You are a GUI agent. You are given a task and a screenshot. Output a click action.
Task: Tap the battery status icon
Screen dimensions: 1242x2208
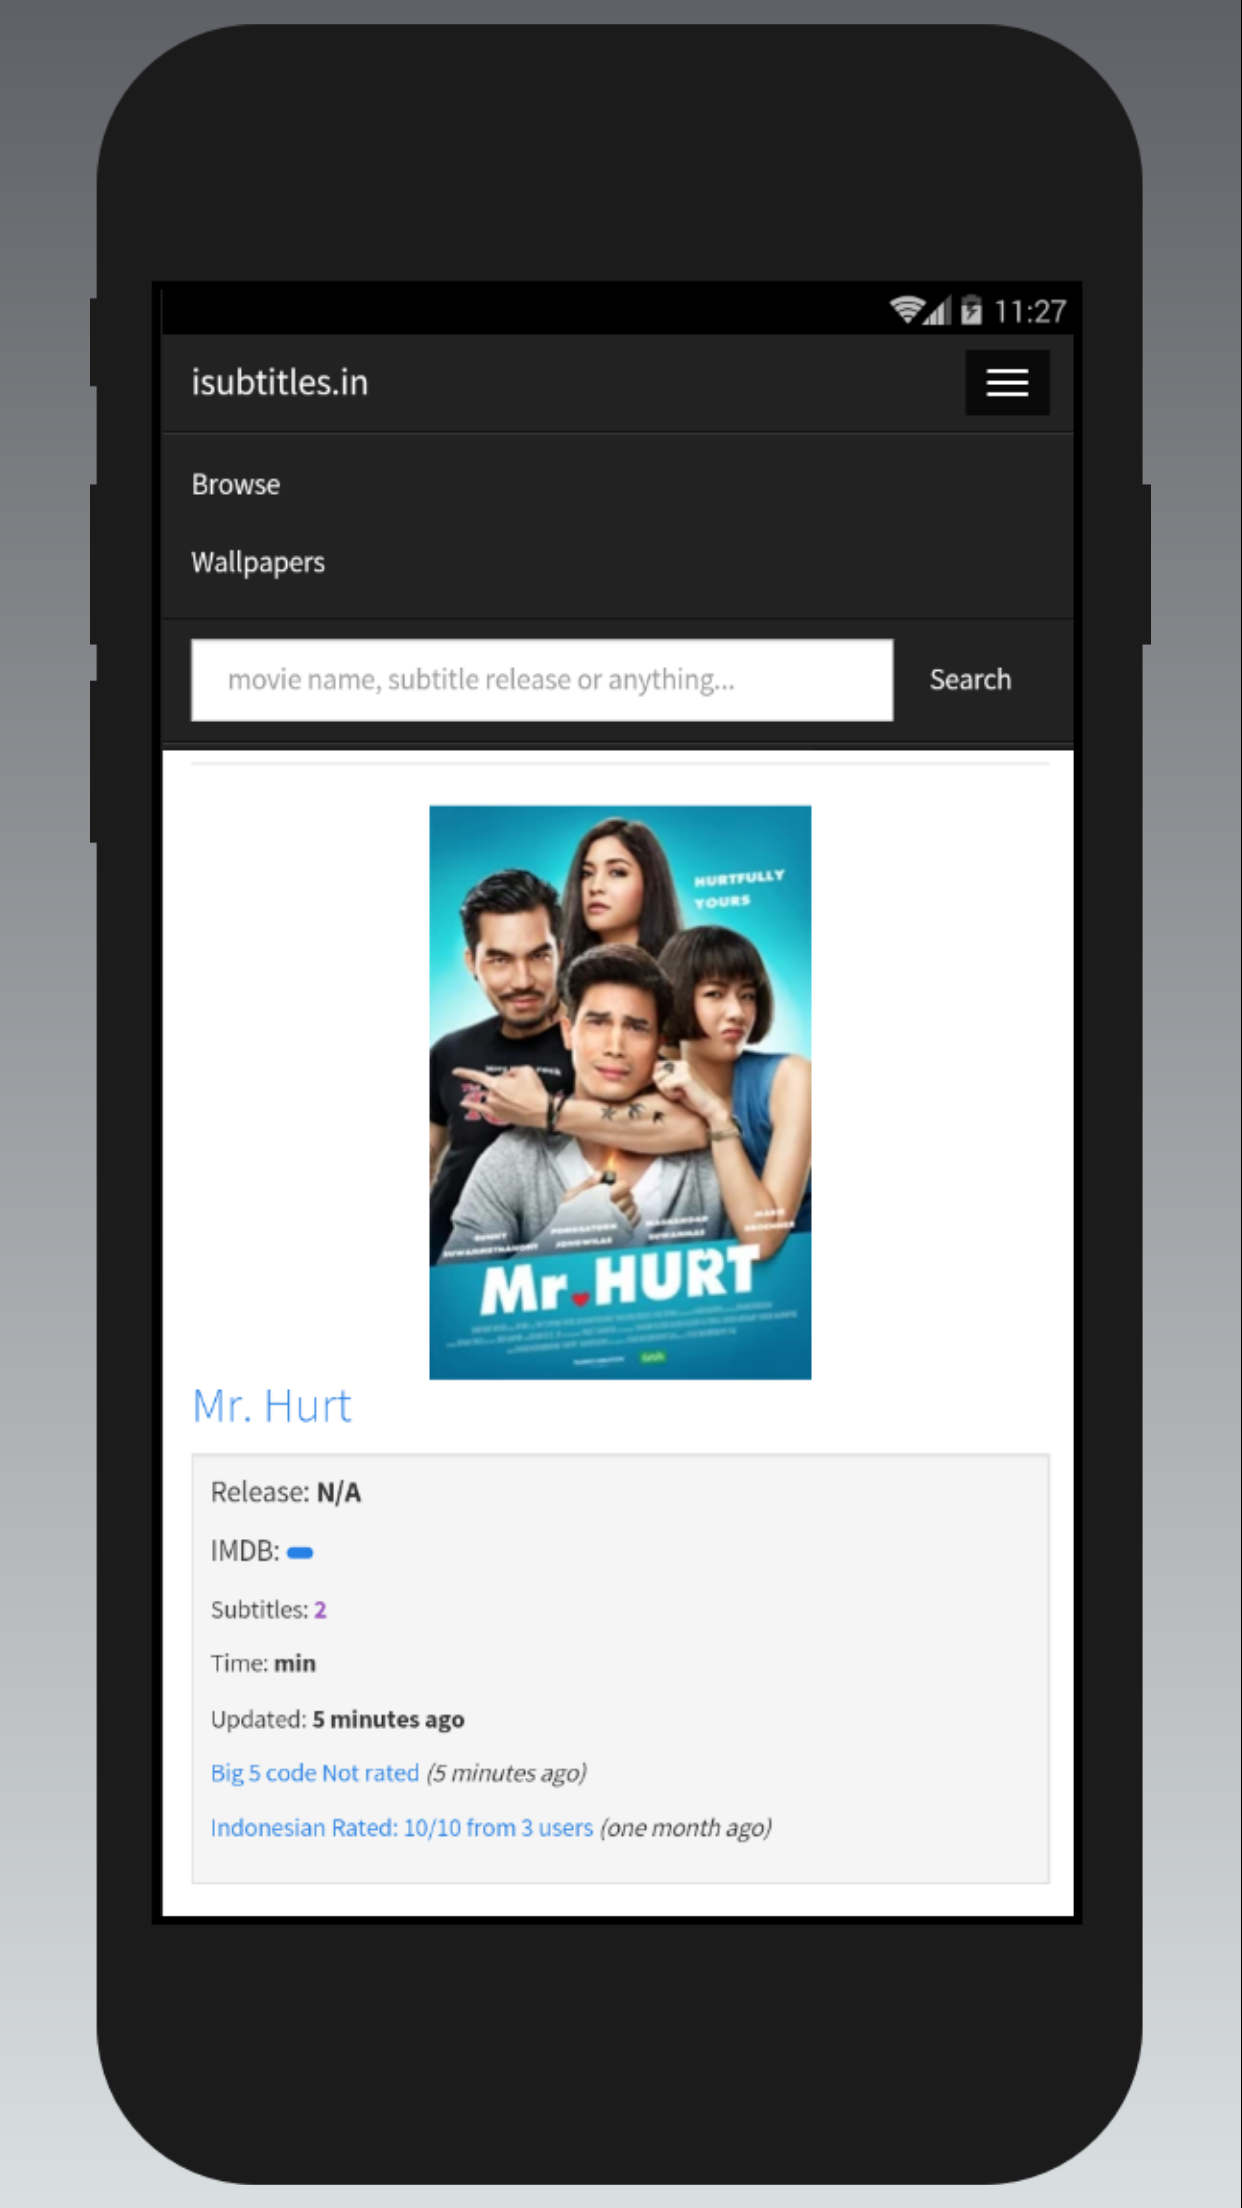pos(971,311)
